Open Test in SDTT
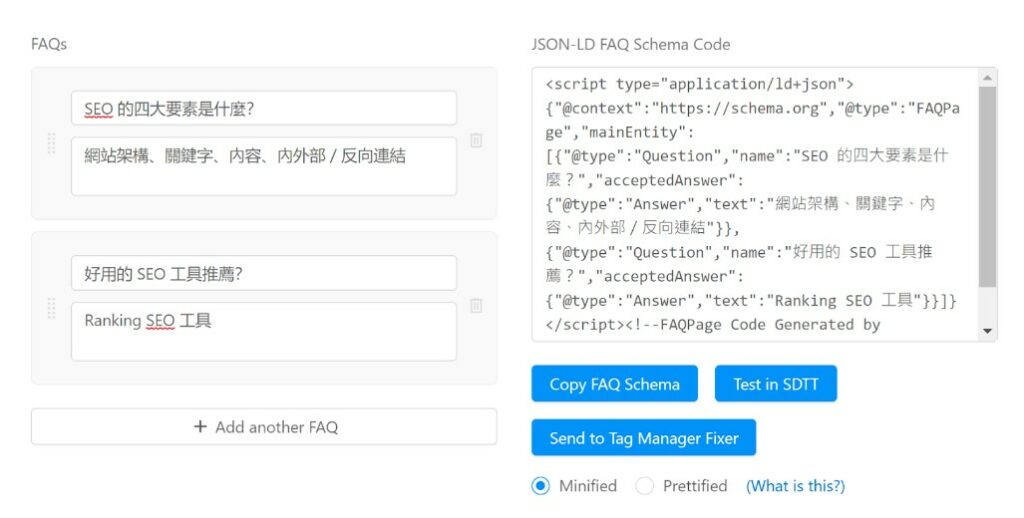The width and height of the screenshot is (1024, 518). click(x=775, y=384)
